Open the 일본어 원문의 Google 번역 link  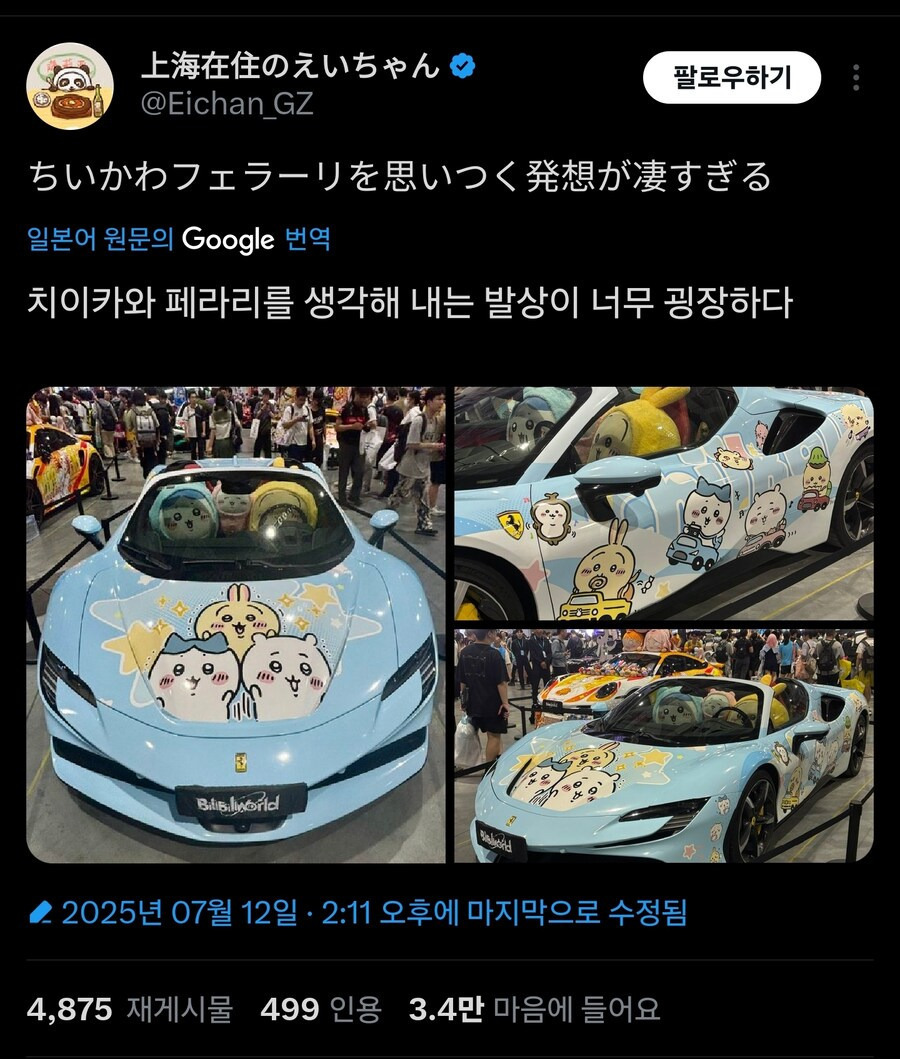[179, 239]
